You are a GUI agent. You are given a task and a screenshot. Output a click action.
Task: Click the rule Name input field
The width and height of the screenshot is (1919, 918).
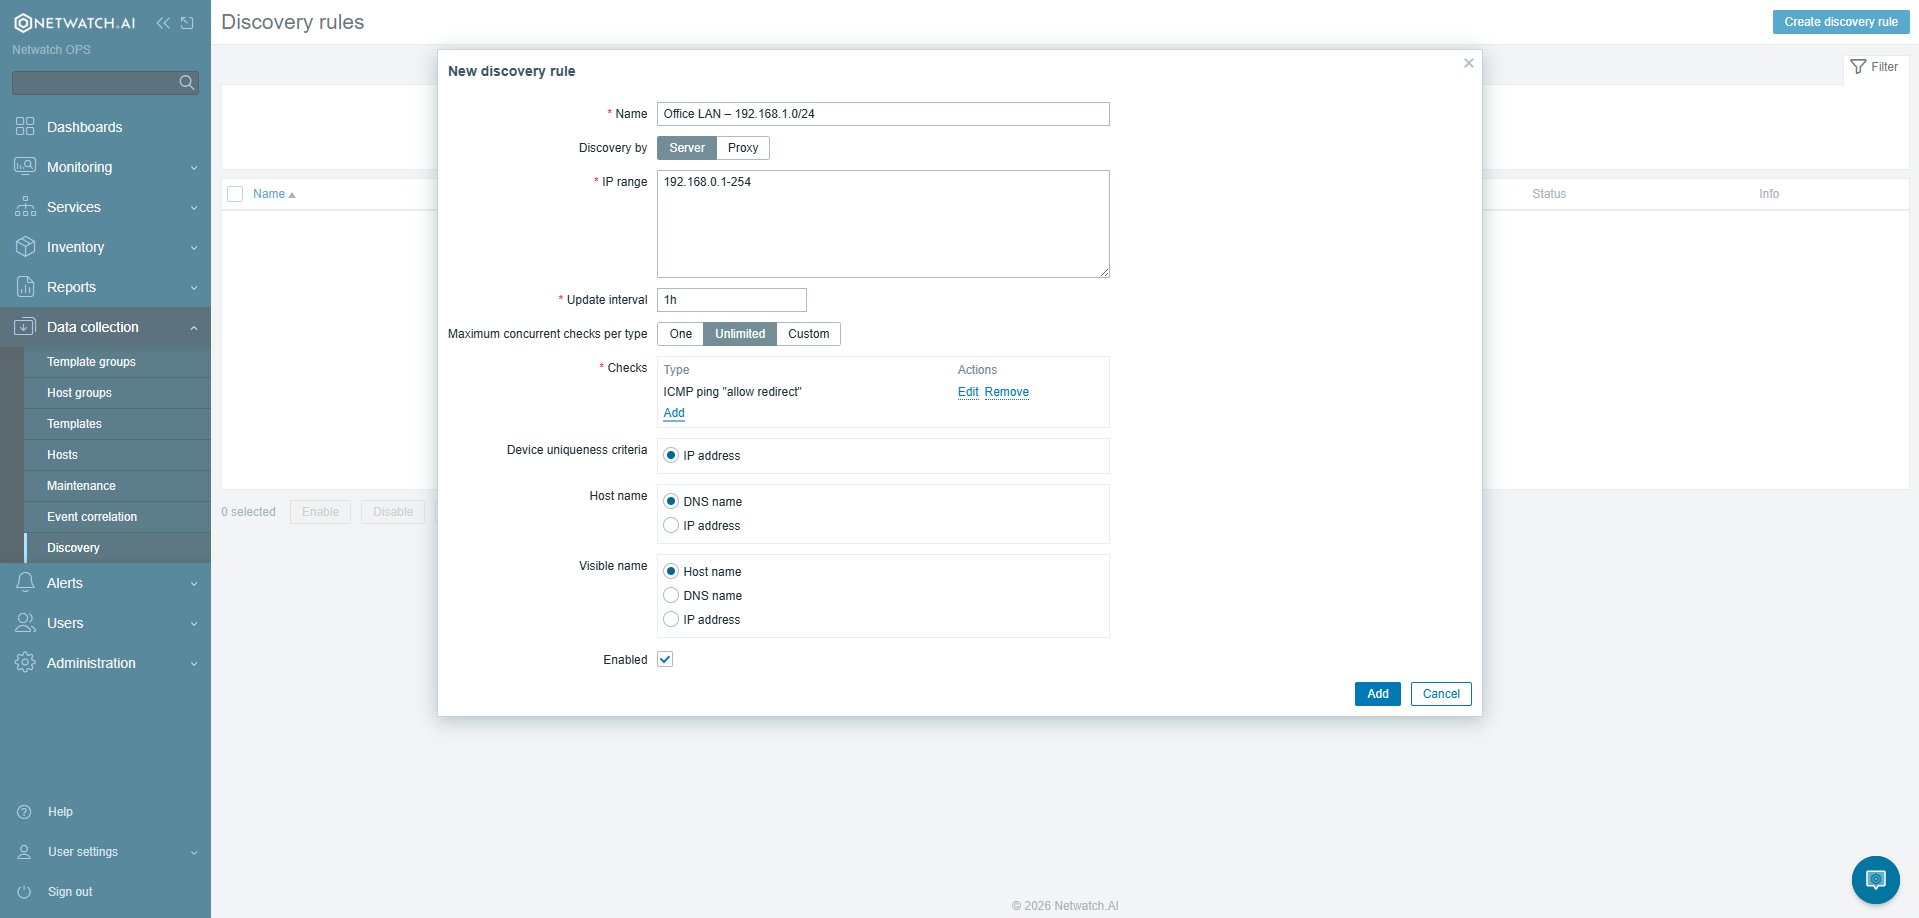pos(883,114)
